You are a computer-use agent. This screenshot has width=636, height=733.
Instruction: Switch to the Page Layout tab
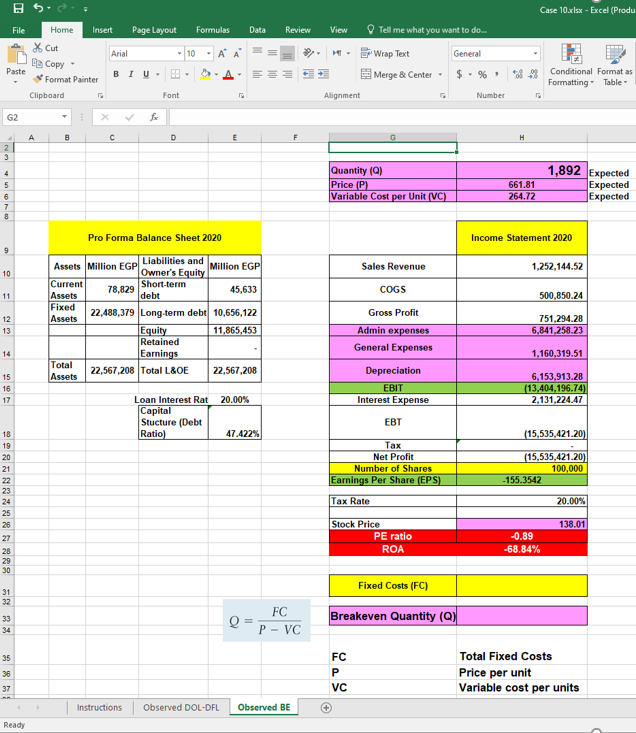pyautogui.click(x=154, y=30)
